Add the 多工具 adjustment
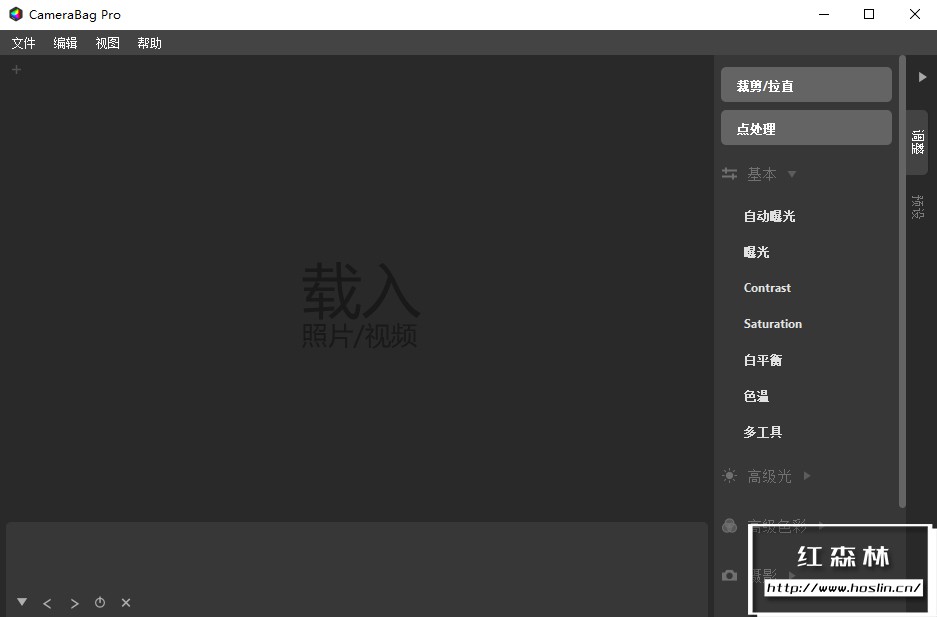The width and height of the screenshot is (937, 617). tap(763, 432)
